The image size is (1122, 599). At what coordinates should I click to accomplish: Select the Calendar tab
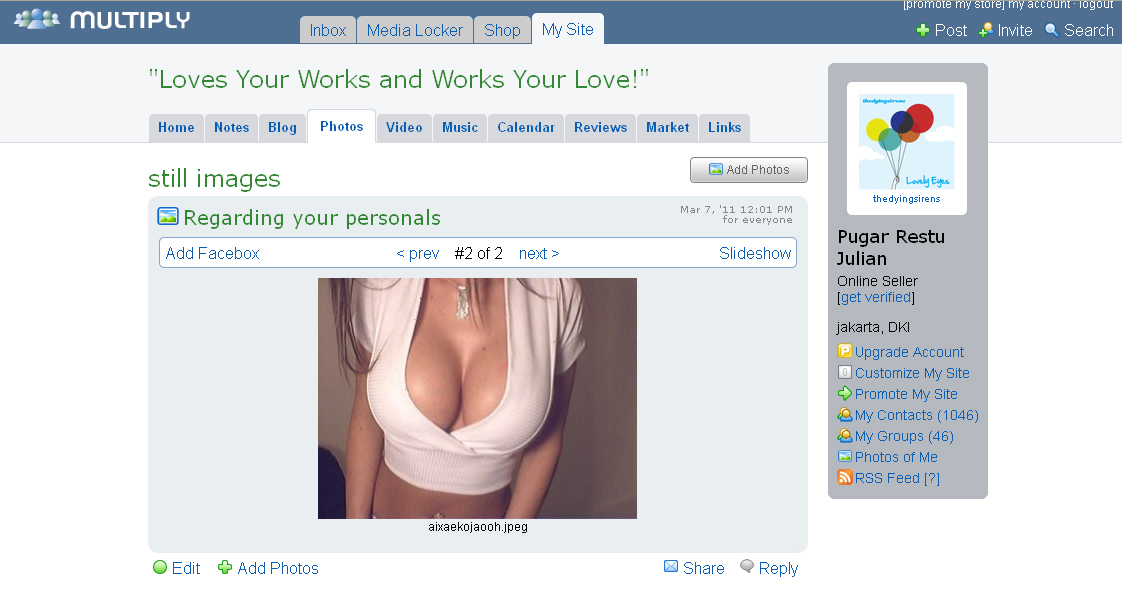tap(526, 127)
